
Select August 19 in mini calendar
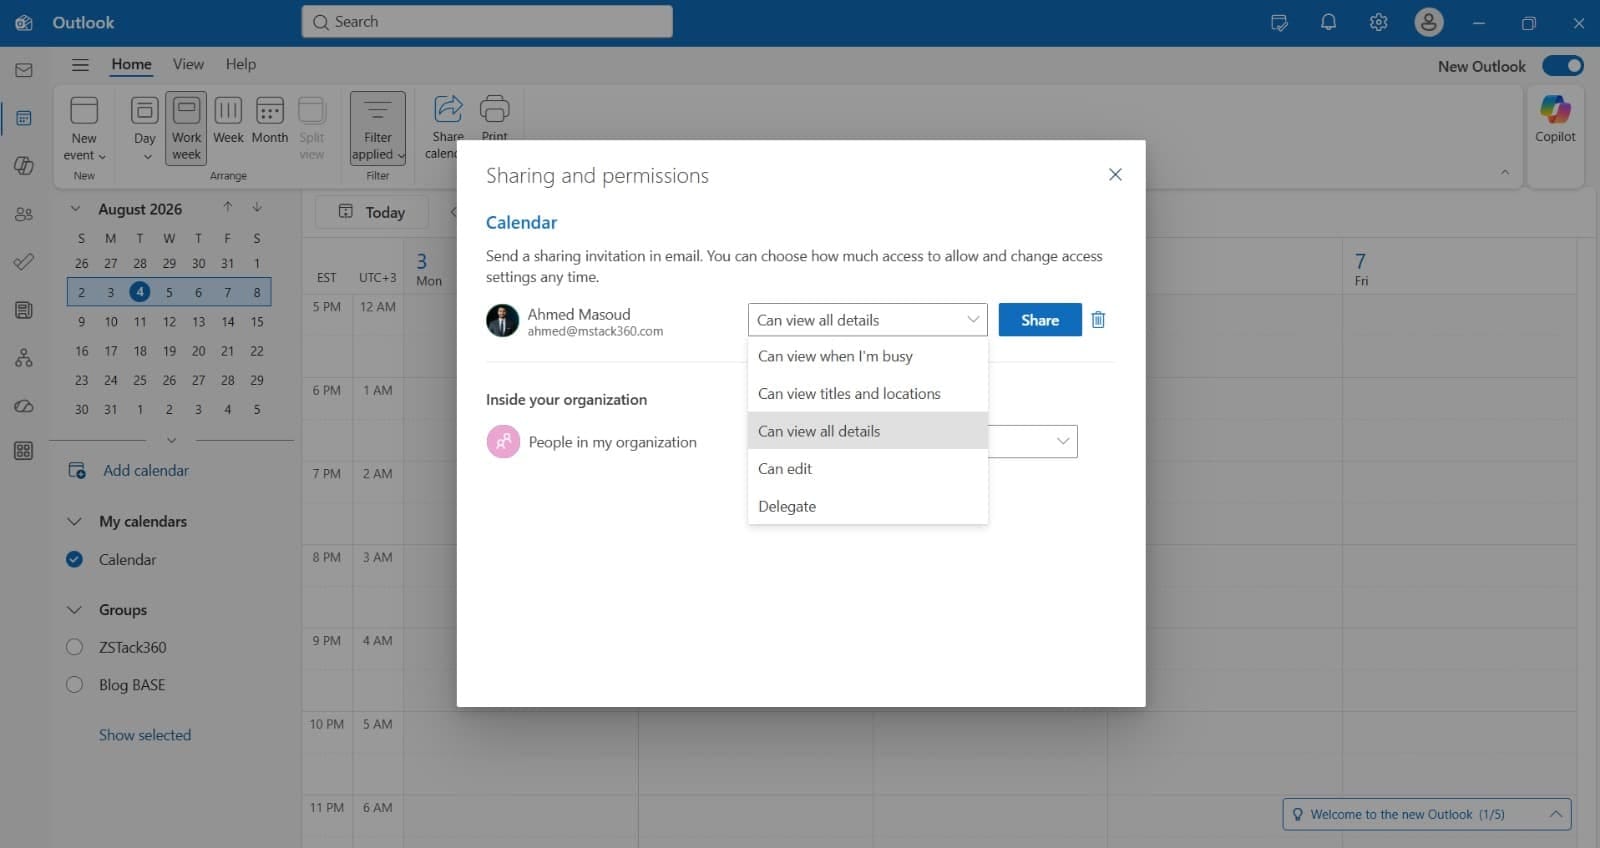(169, 351)
